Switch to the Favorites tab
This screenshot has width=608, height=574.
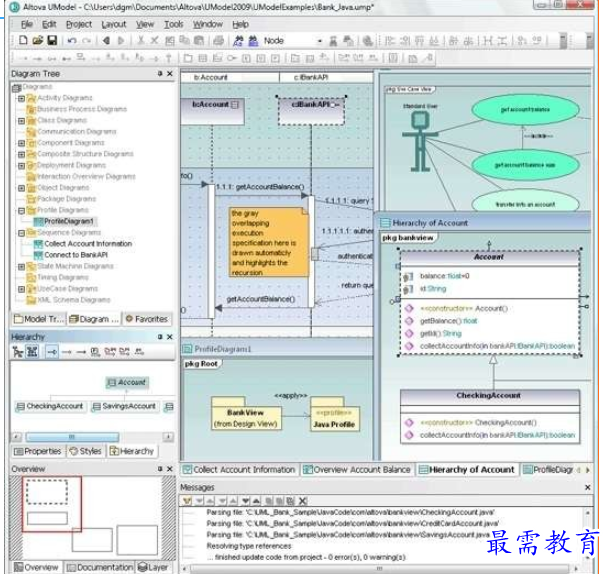(147, 319)
